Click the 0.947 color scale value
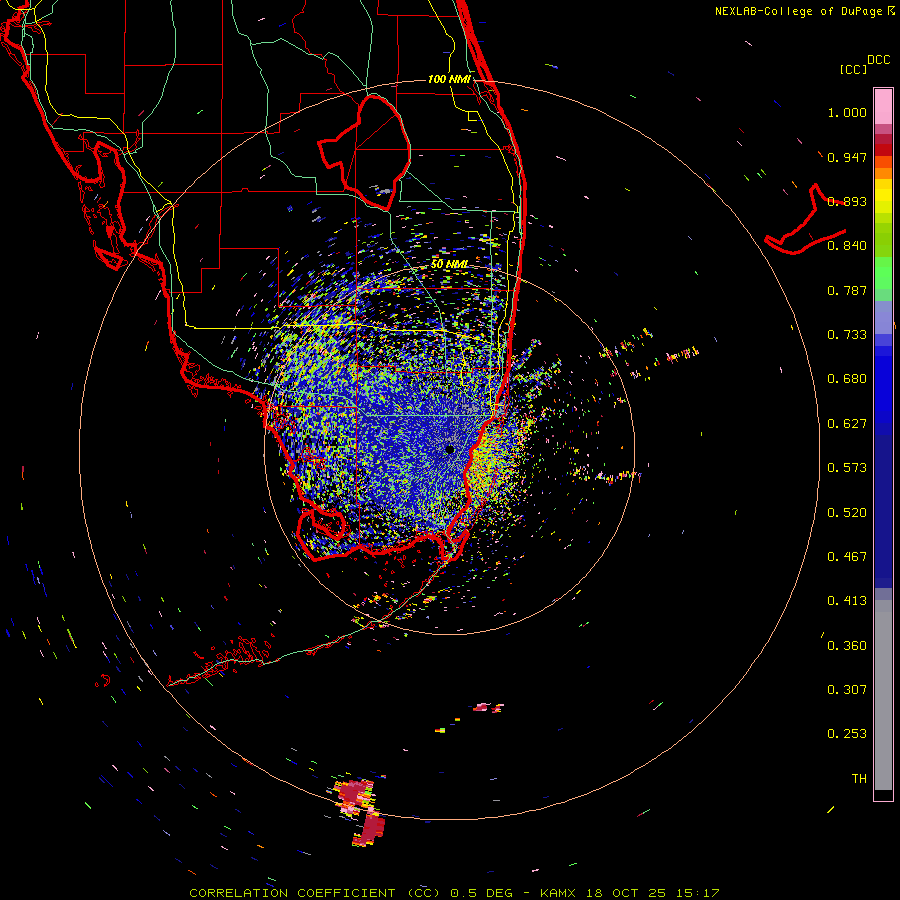This screenshot has width=900, height=900. point(847,157)
